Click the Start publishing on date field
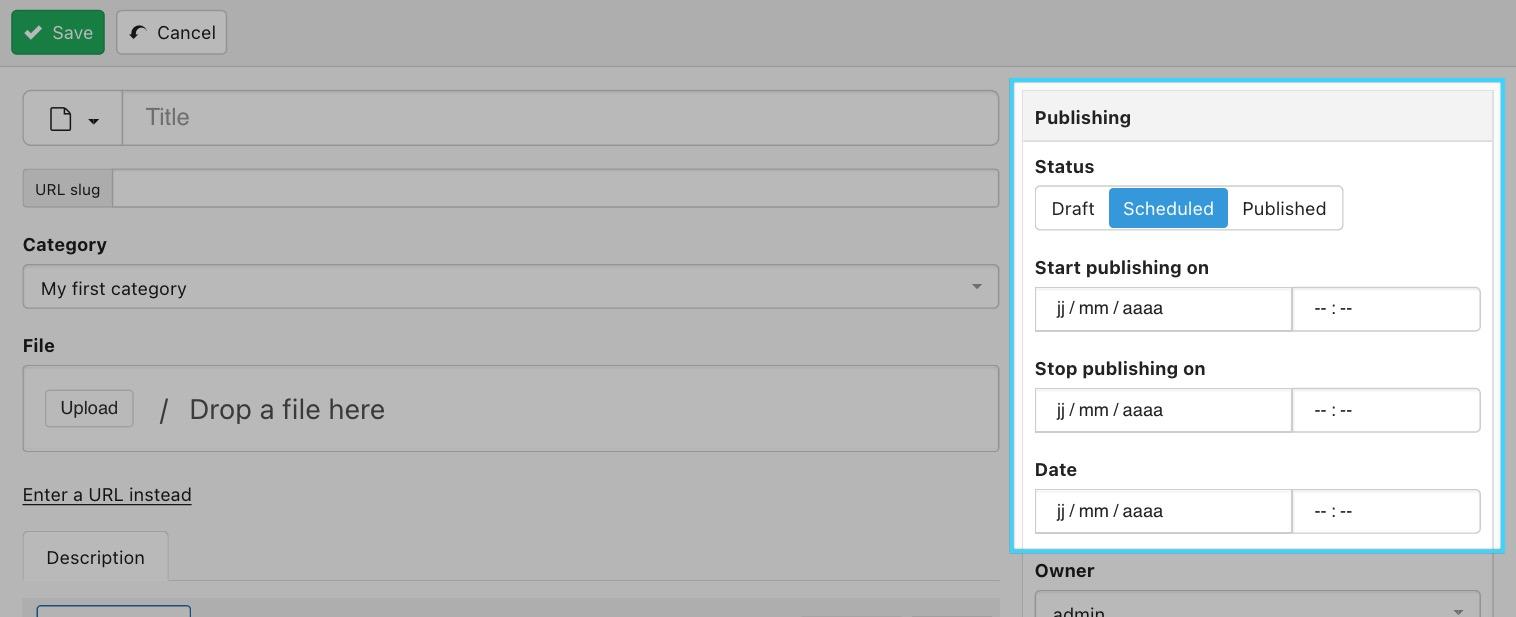 coord(1162,309)
